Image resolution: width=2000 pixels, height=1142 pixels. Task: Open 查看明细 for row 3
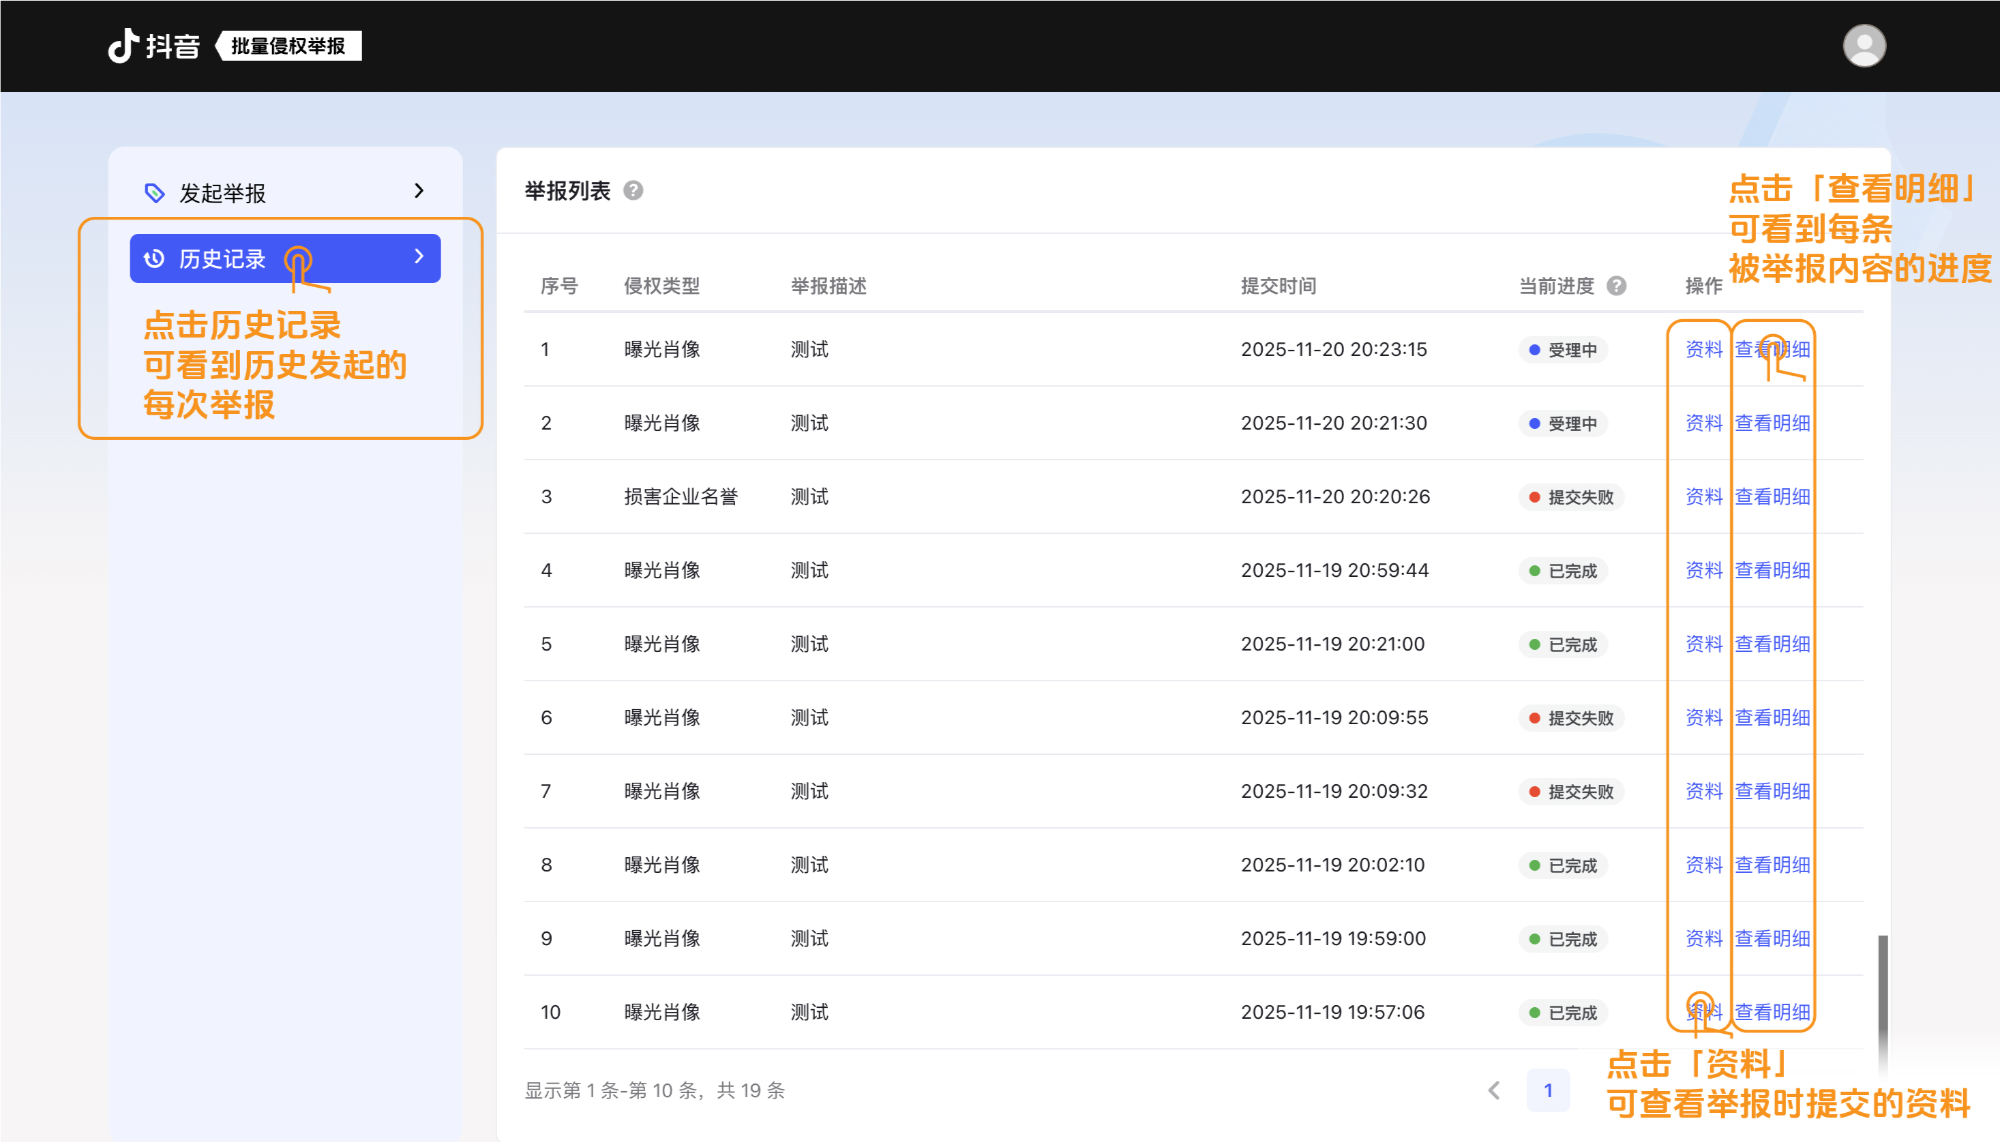pyautogui.click(x=1772, y=497)
